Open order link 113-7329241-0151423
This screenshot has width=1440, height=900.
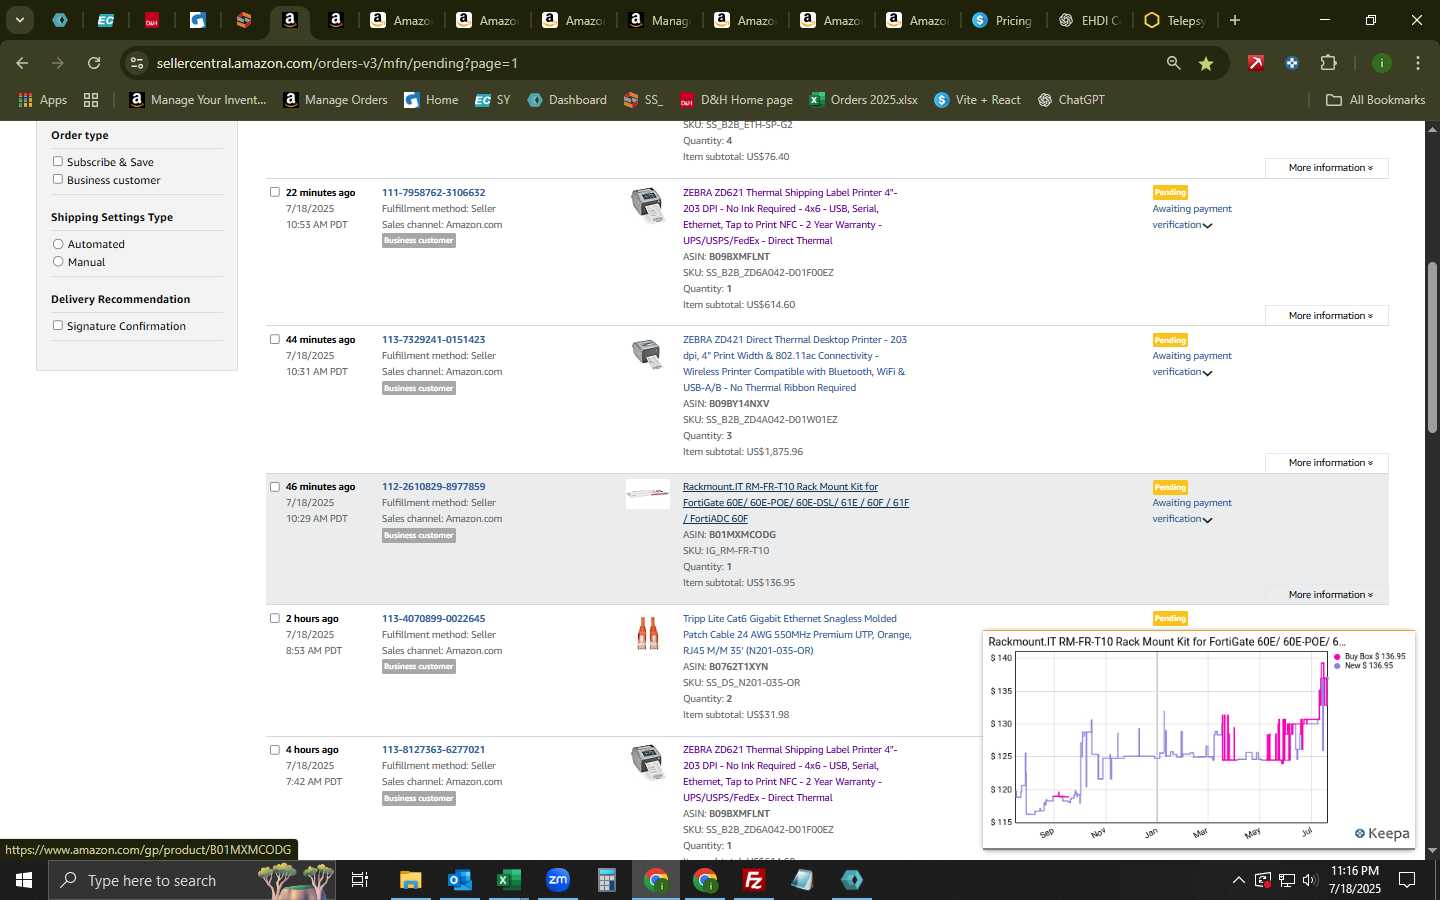pos(433,339)
